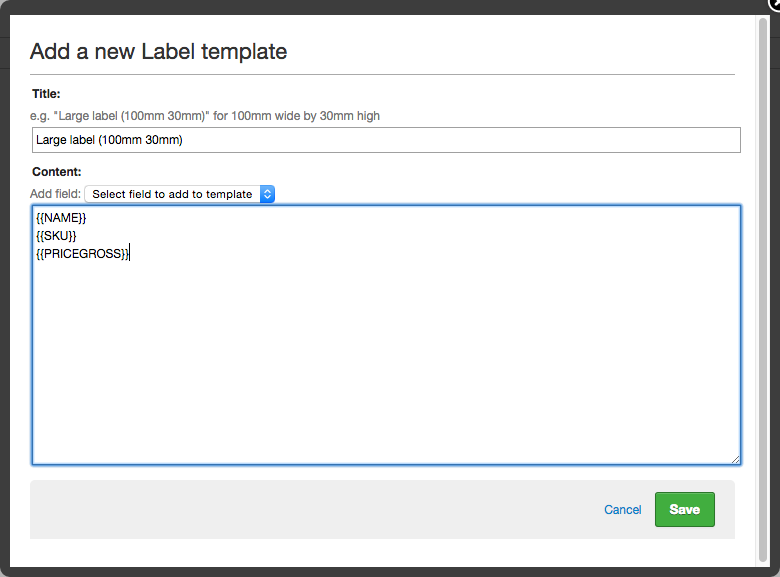Click the Add field: label text
The height and width of the screenshot is (577, 780).
[55, 194]
